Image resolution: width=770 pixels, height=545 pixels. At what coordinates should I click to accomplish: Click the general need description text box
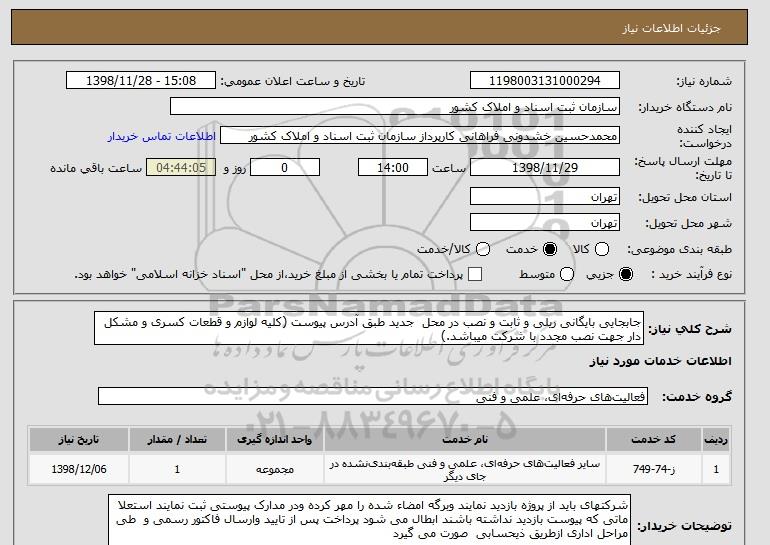[x=369, y=328]
